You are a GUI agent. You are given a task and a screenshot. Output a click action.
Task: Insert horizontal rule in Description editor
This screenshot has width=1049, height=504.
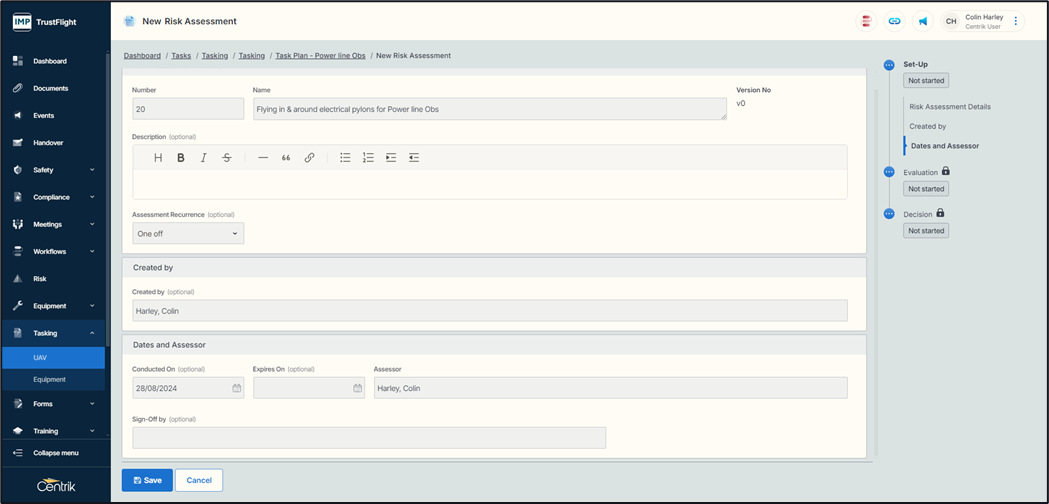pos(263,158)
